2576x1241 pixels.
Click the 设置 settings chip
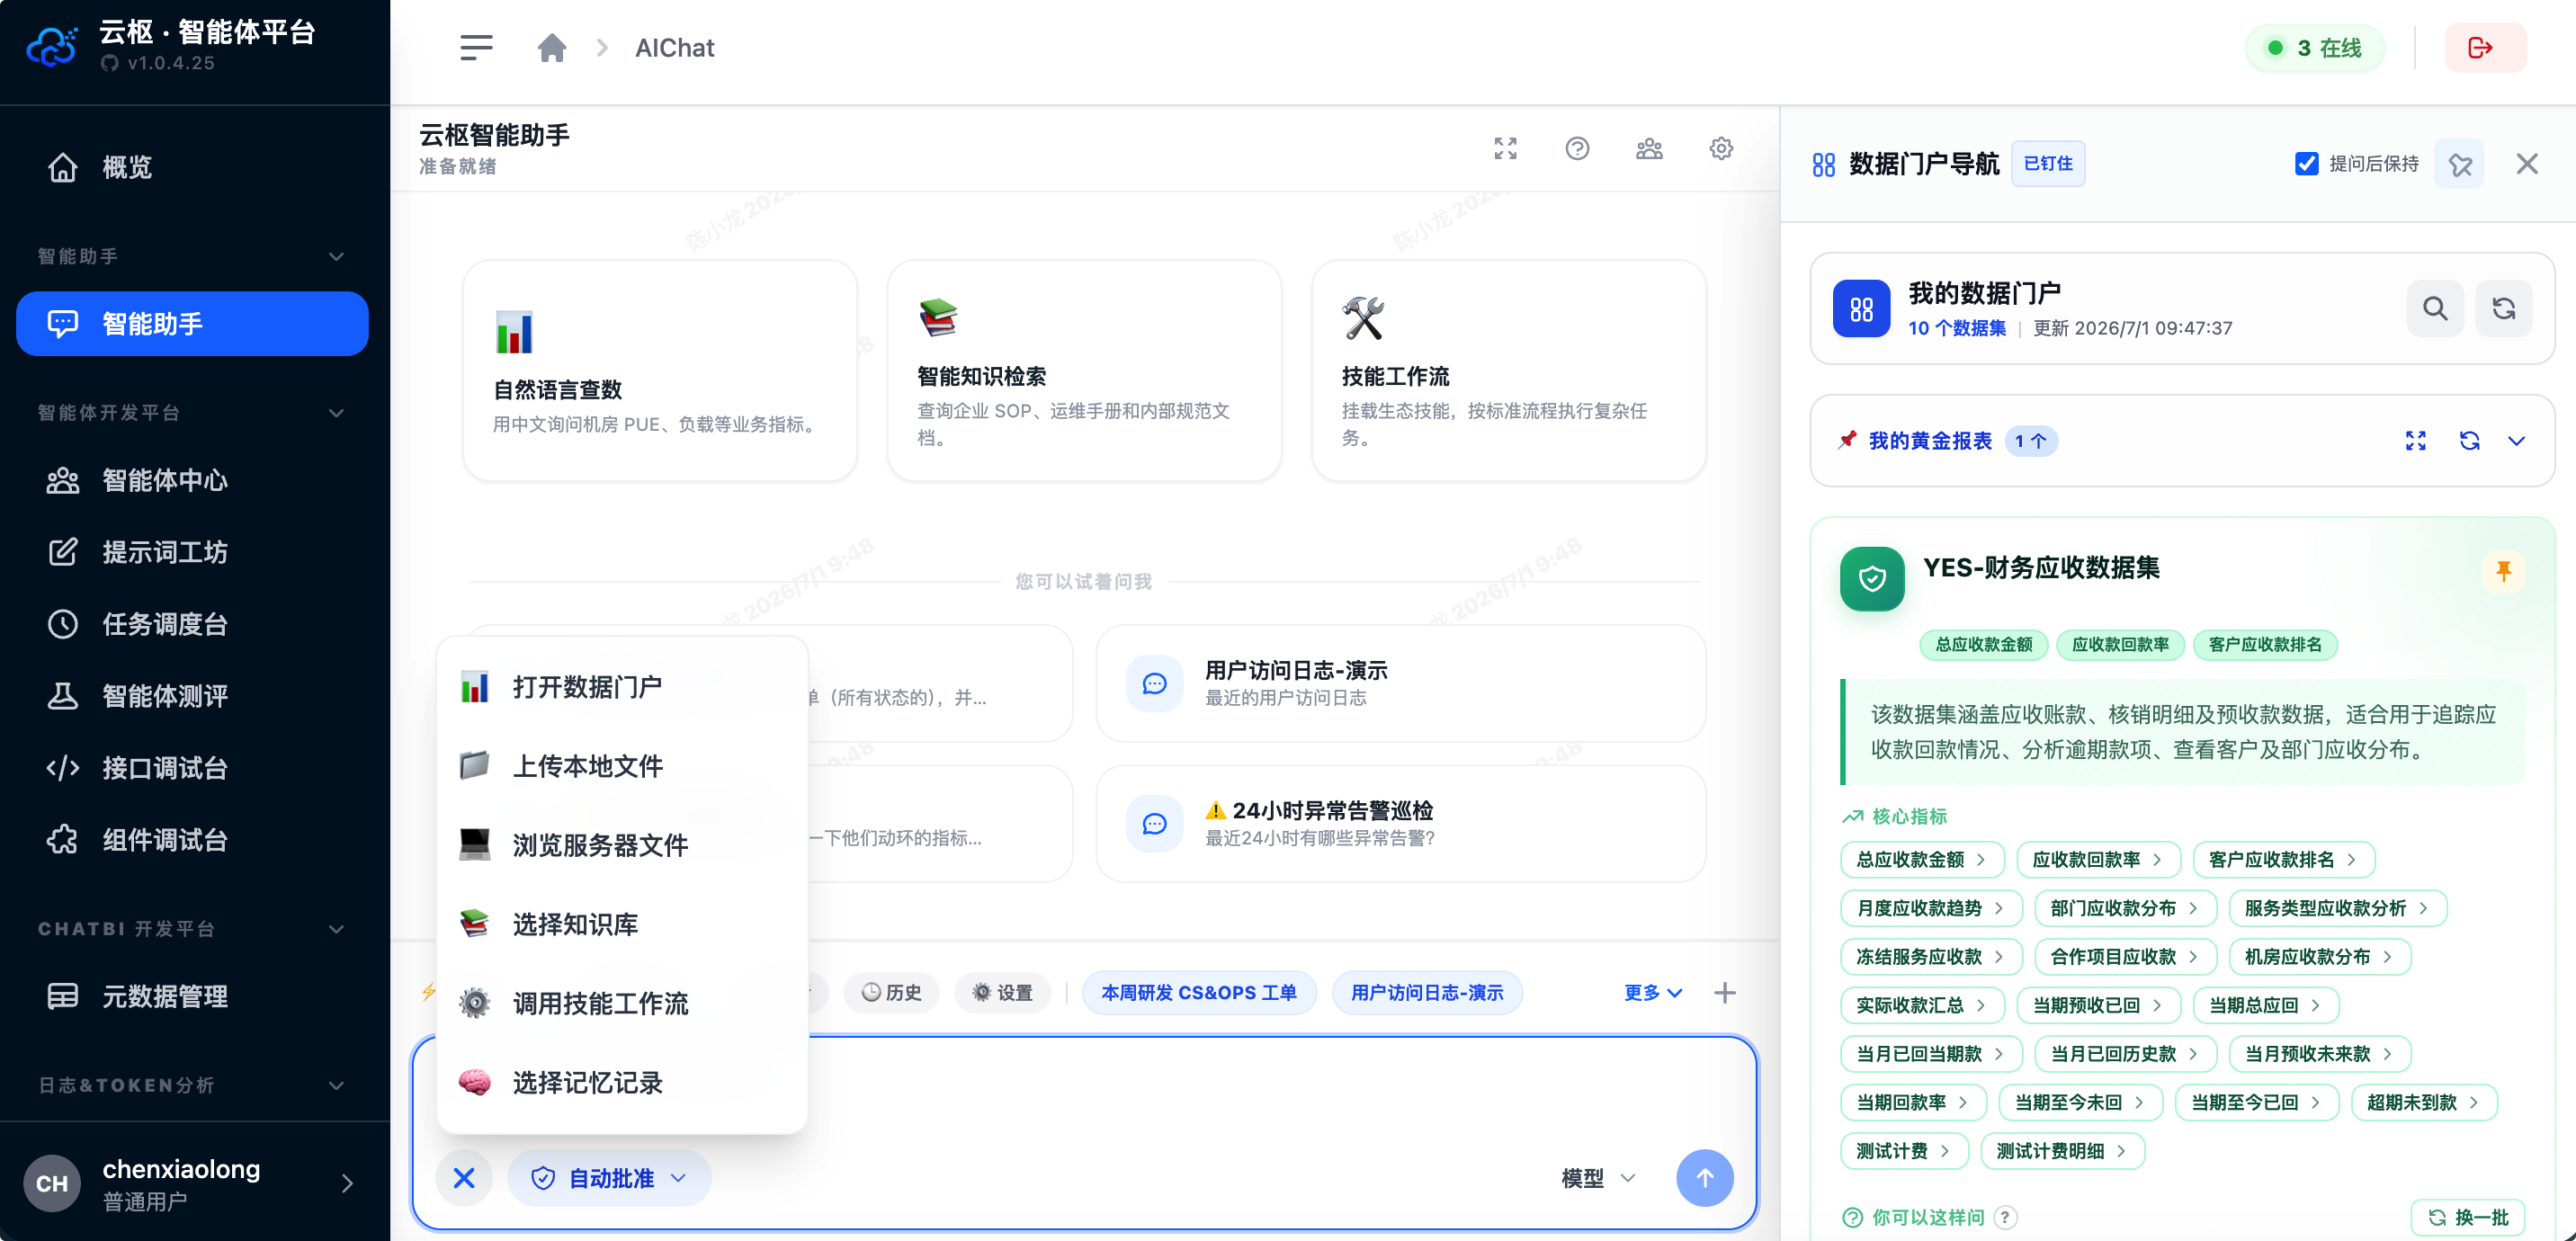(1002, 992)
